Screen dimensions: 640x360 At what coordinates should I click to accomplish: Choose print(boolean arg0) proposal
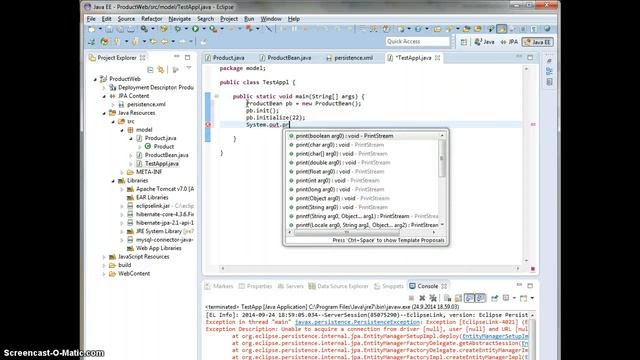[x=363, y=136]
